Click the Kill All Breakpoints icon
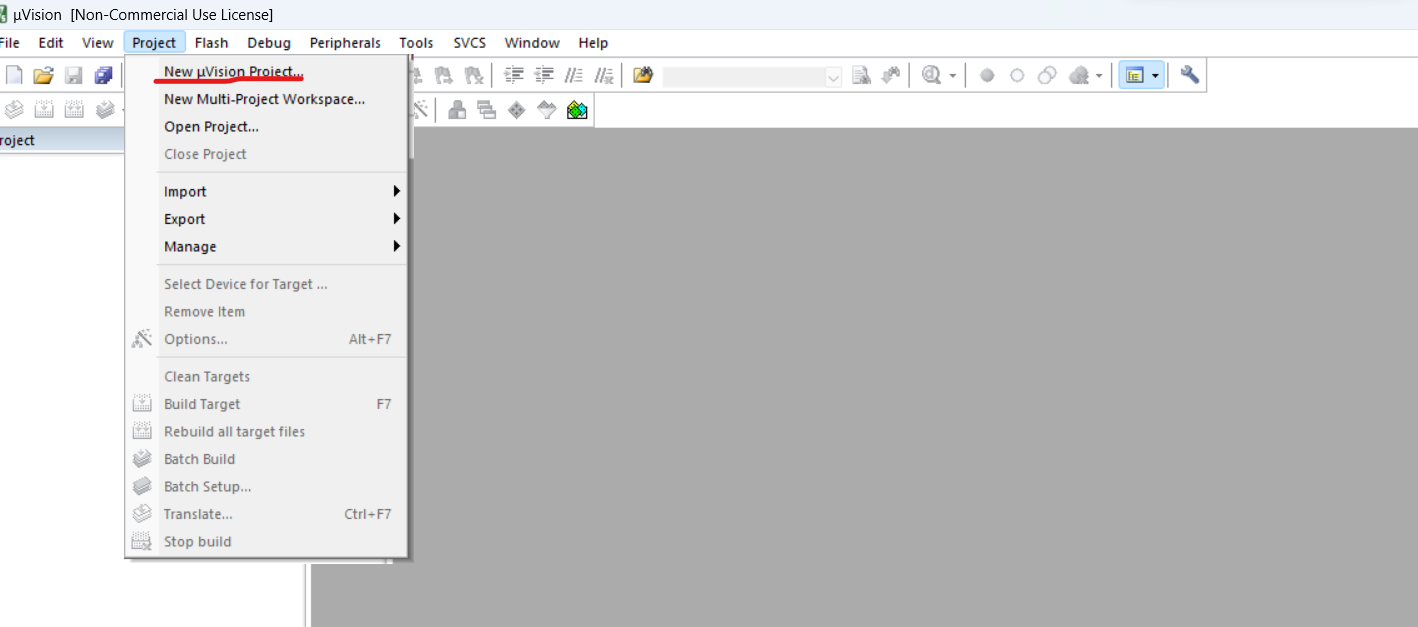Viewport: 1418px width, 627px height. pos(1079,75)
